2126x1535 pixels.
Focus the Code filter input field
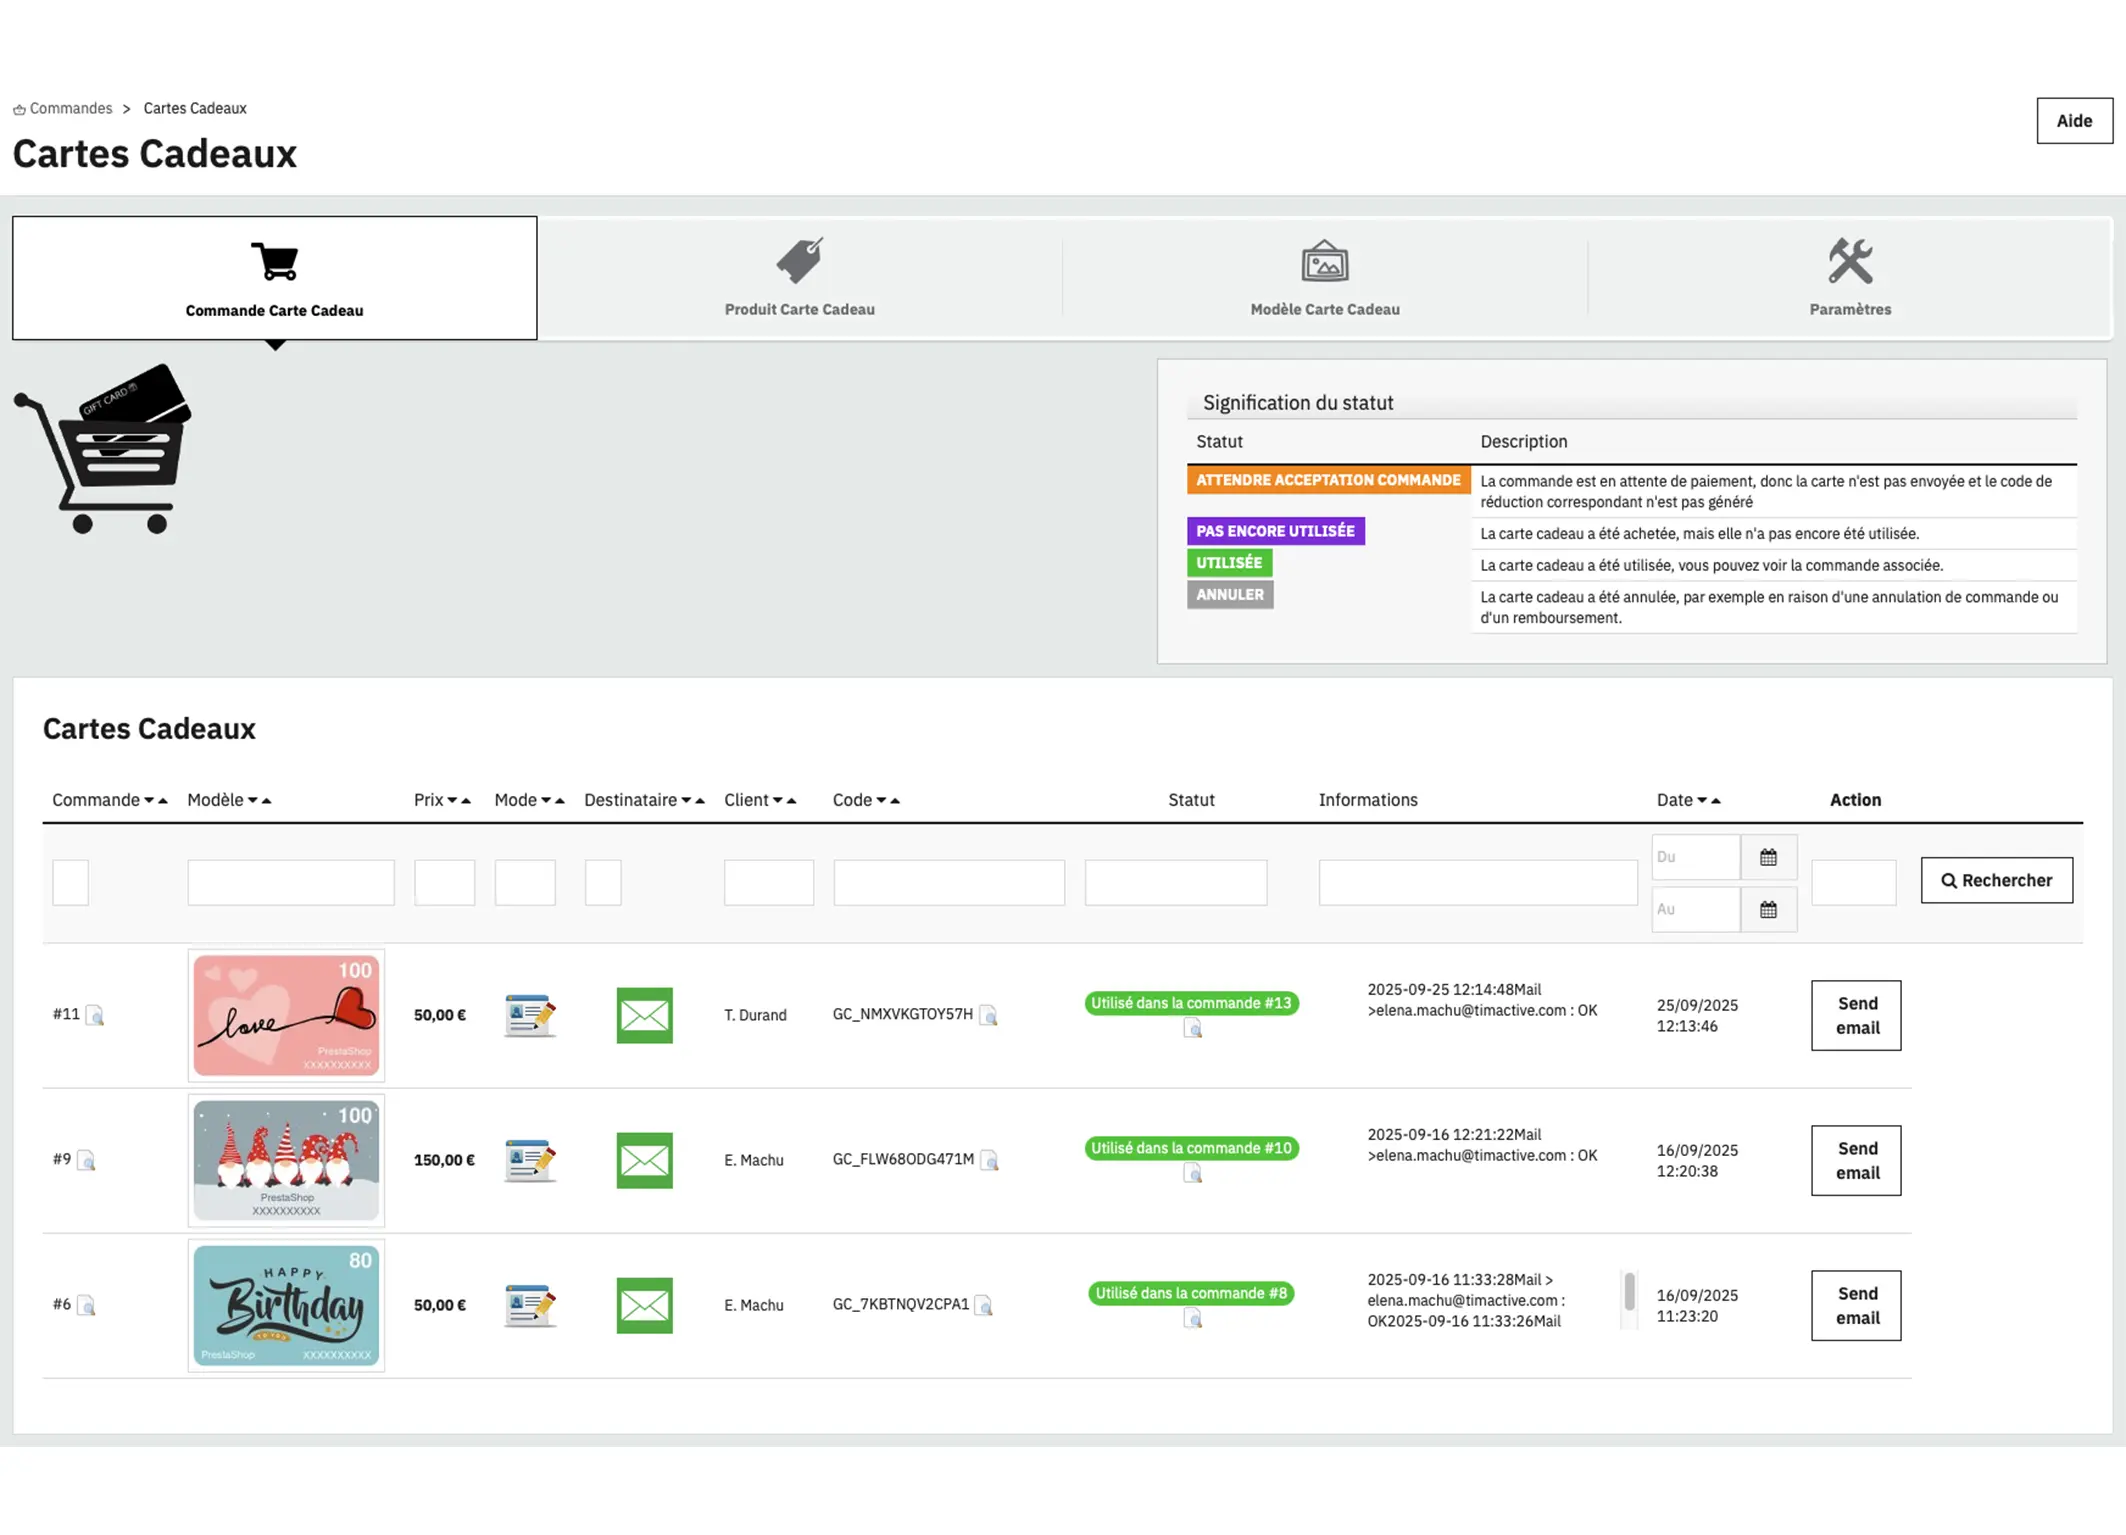(x=948, y=882)
